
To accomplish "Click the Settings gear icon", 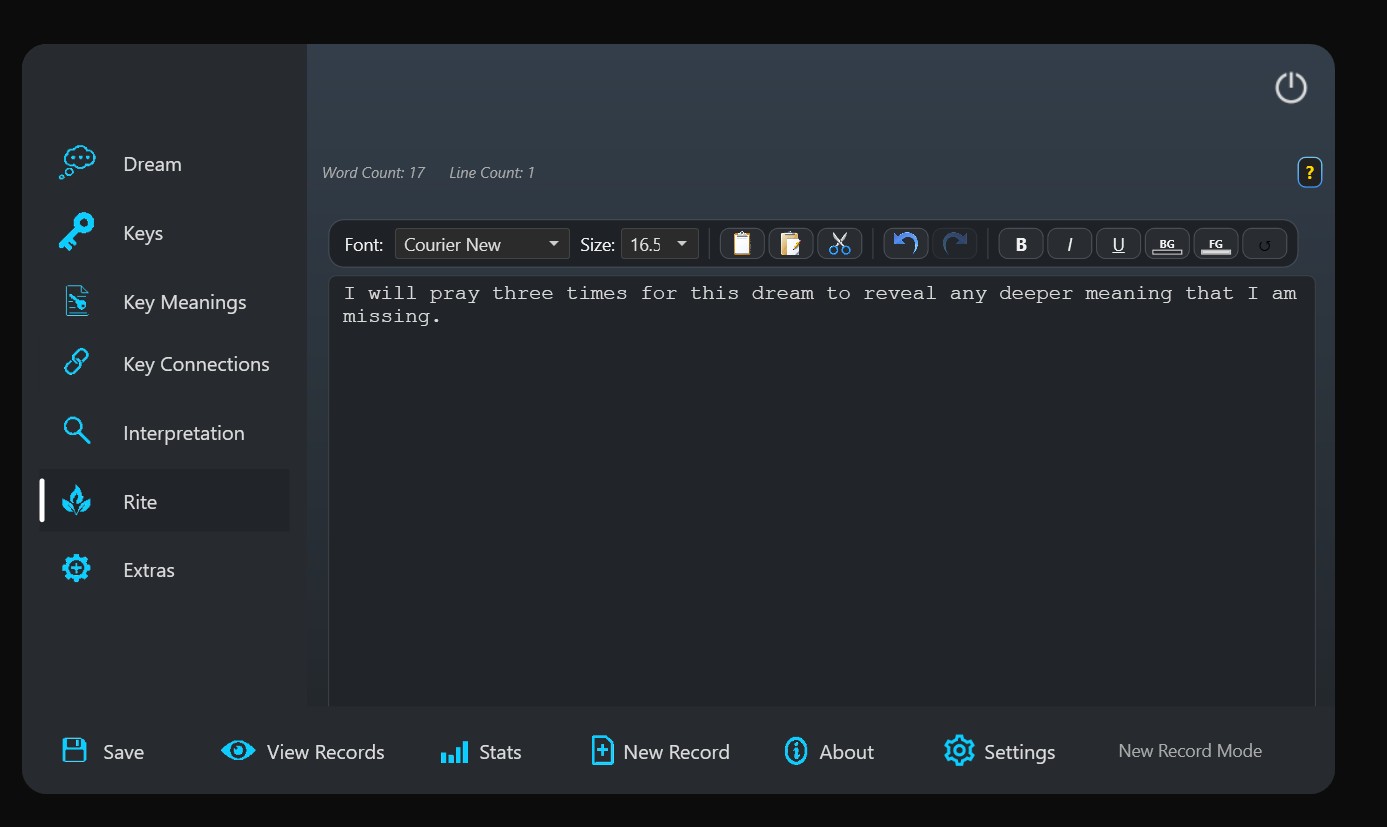I will click(x=959, y=751).
